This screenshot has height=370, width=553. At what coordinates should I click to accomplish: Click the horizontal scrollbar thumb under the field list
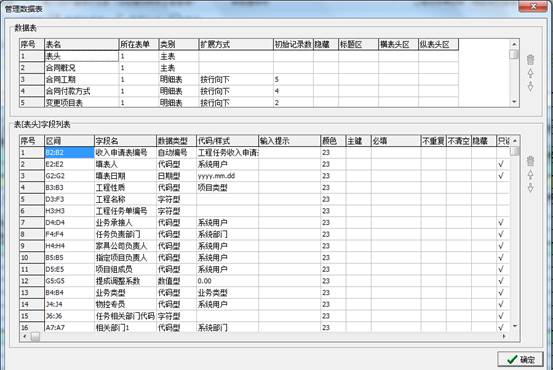(35, 336)
